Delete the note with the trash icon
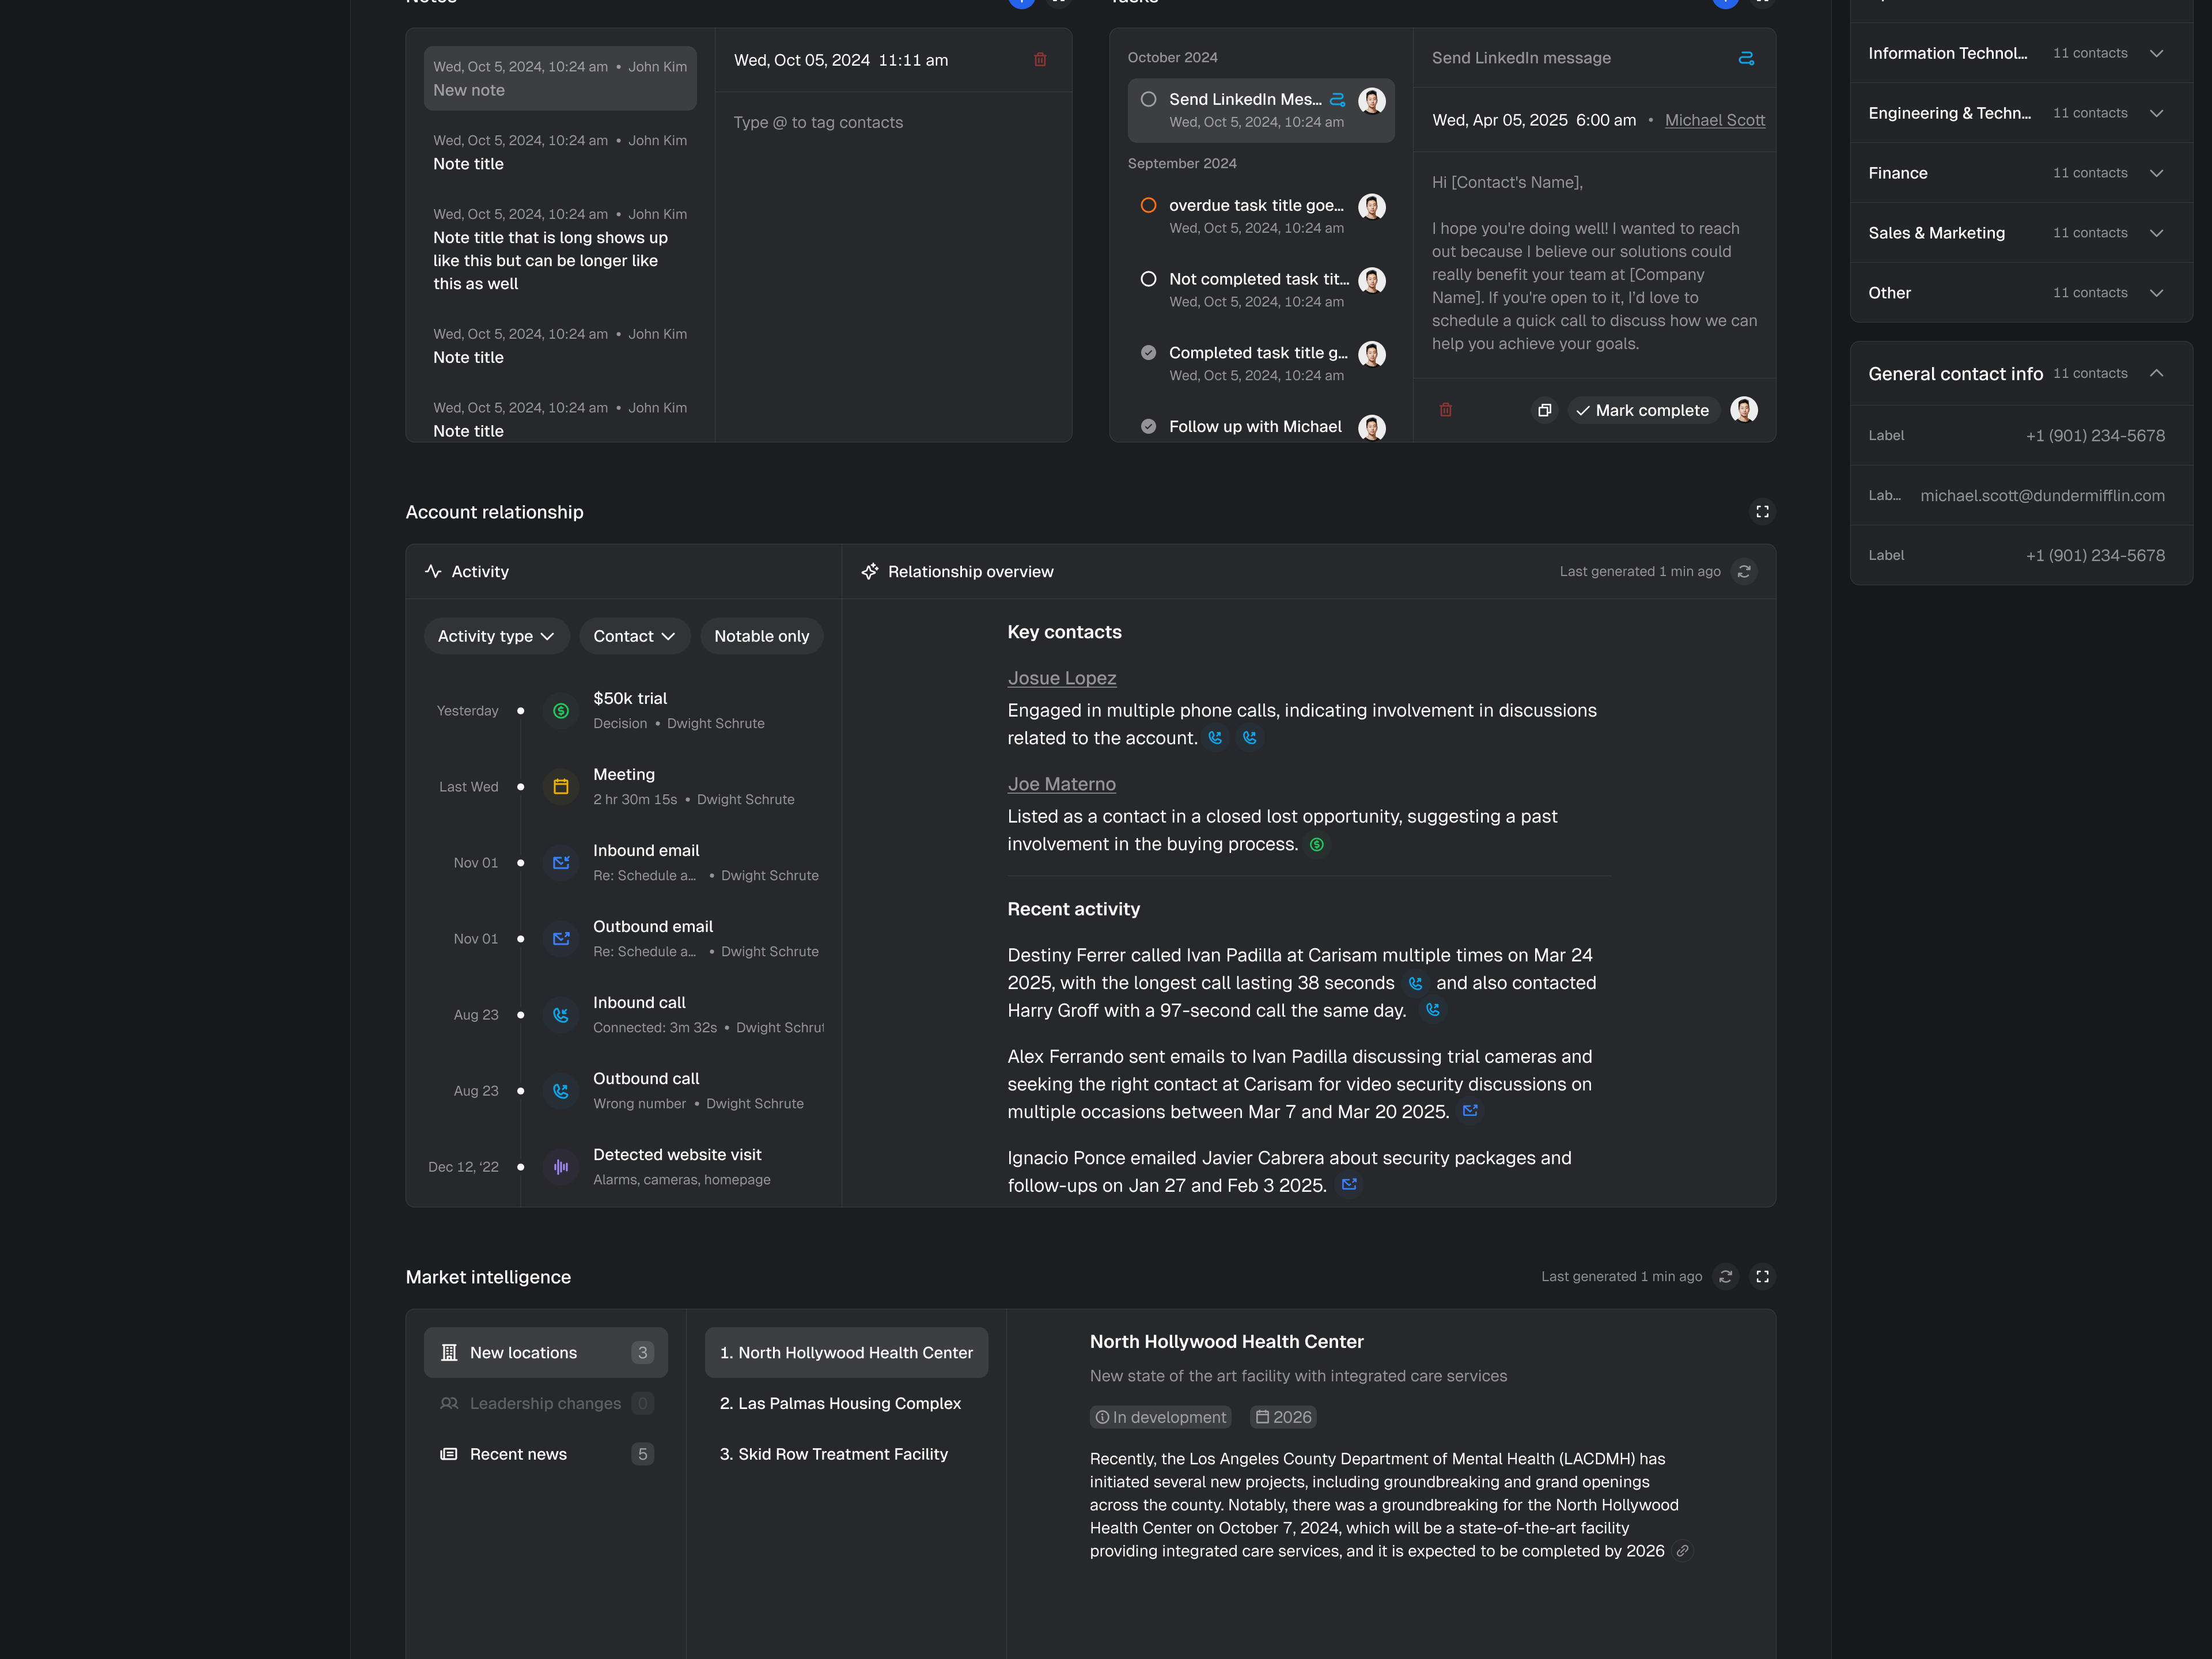Viewport: 2212px width, 1659px height. point(1040,60)
